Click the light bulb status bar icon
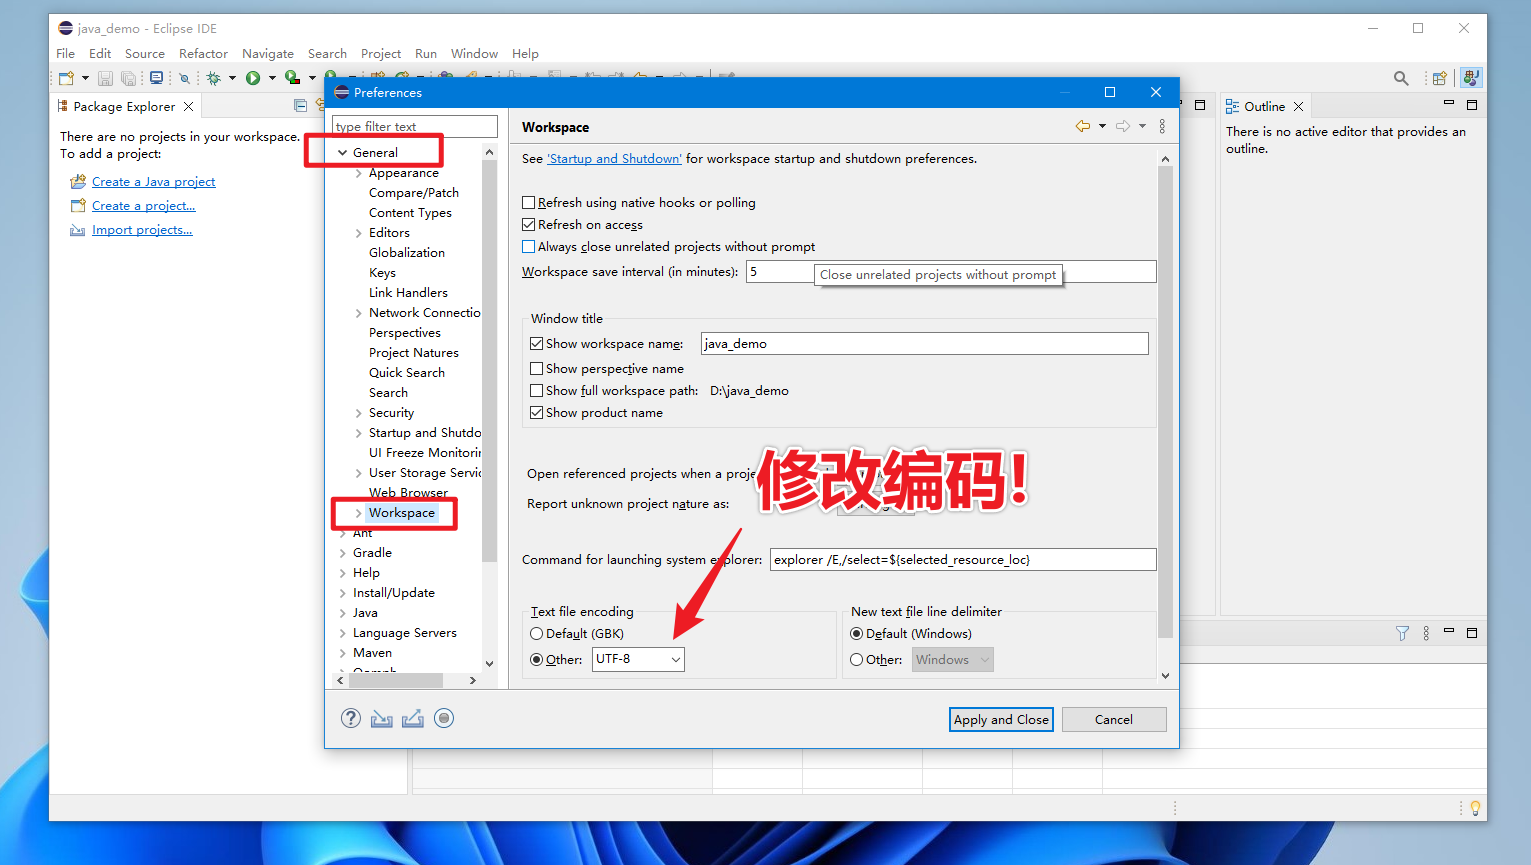Viewport: 1531px width, 865px height. 1475,808
